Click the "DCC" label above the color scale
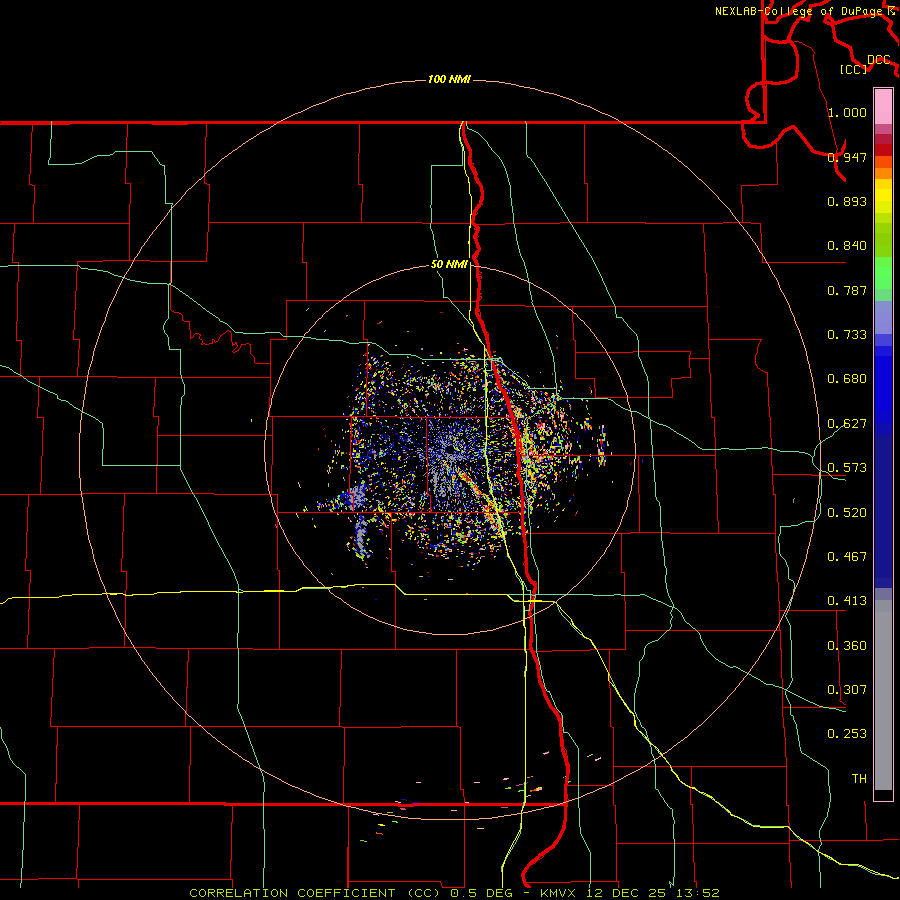The width and height of the screenshot is (900, 900). [878, 60]
